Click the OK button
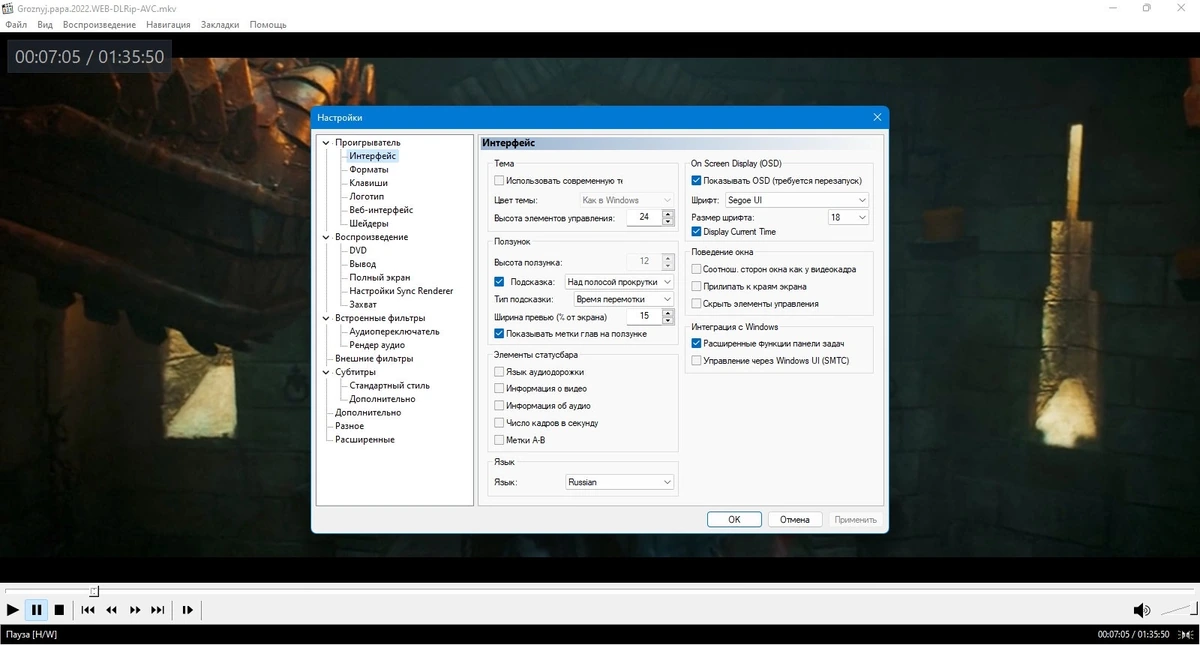The height and width of the screenshot is (645, 1200). [734, 520]
